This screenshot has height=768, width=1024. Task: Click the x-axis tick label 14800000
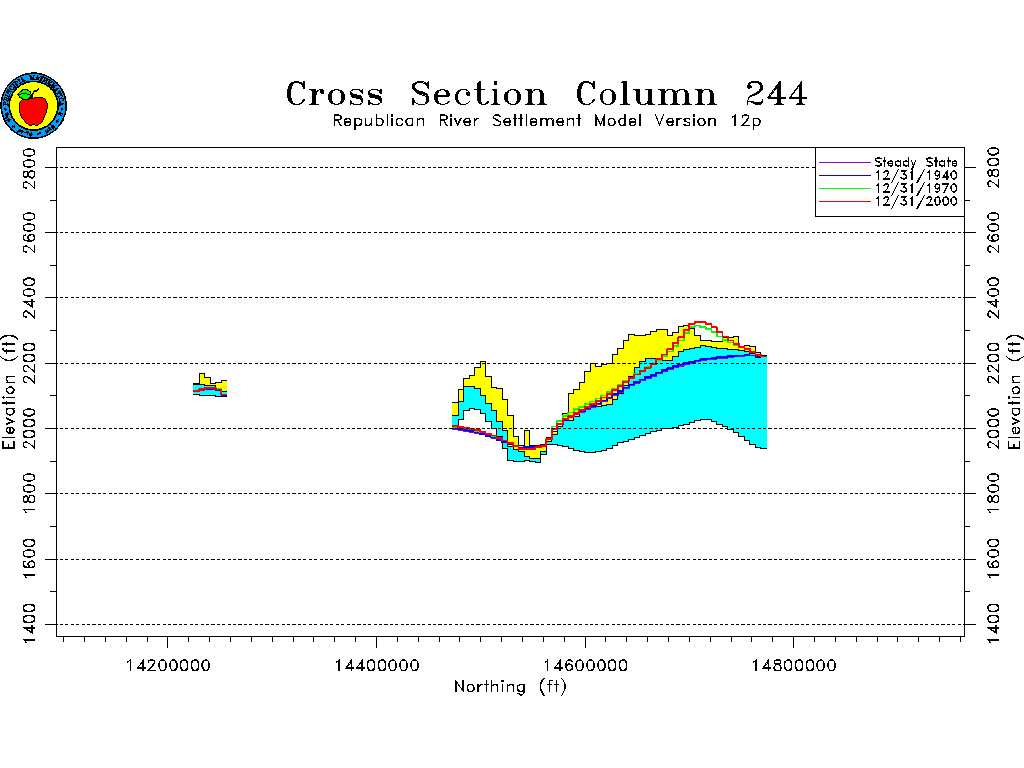click(x=794, y=665)
